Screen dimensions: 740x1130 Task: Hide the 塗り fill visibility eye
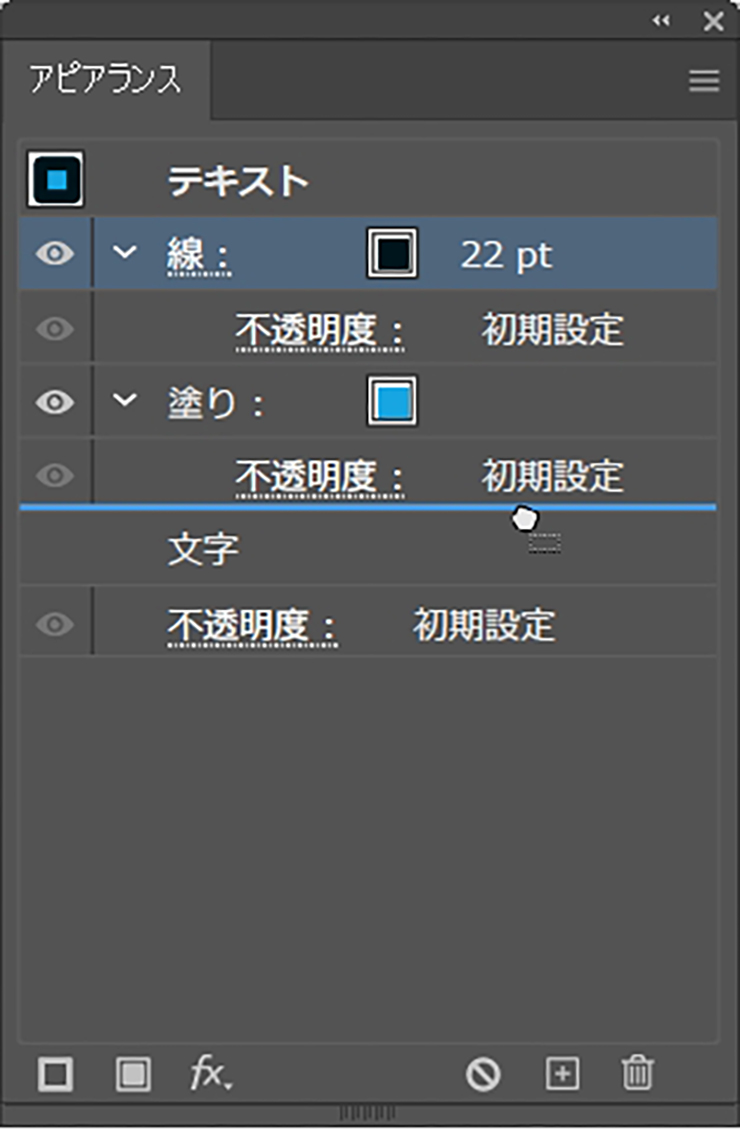[x=55, y=402]
